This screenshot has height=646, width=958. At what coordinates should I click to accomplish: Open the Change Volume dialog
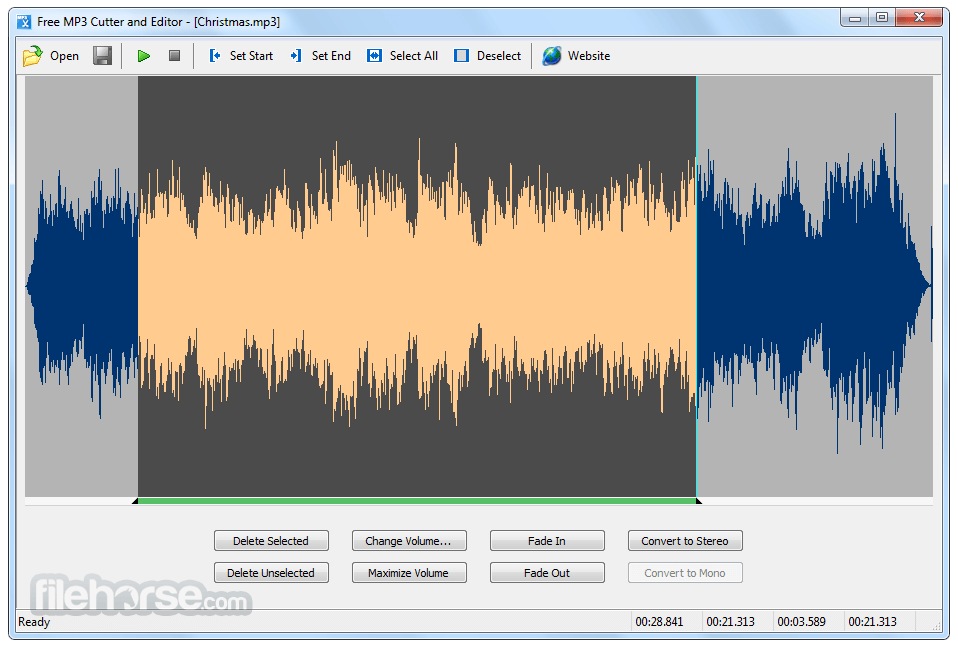(x=409, y=541)
